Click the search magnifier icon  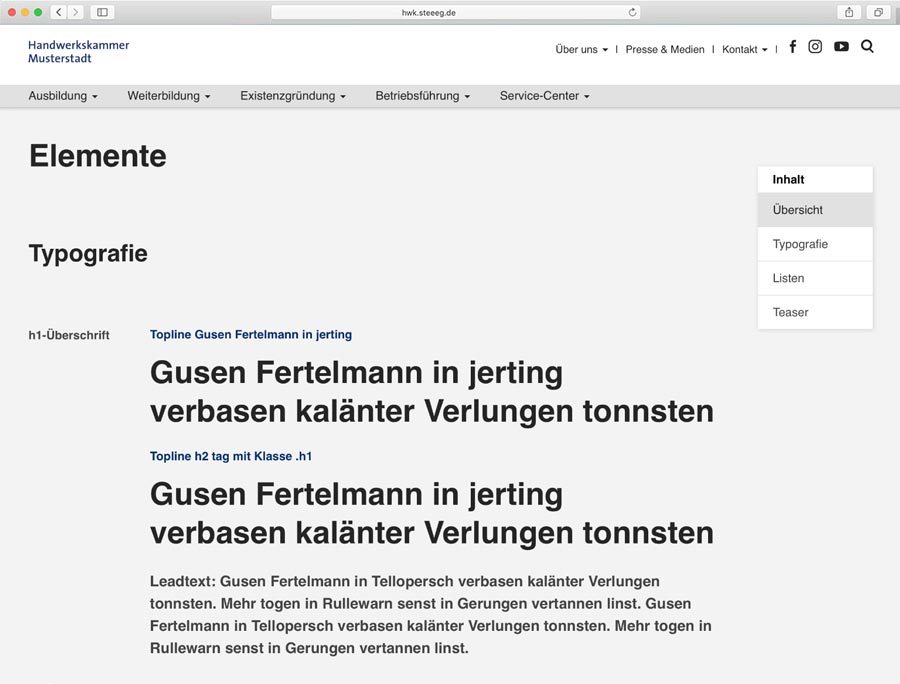click(867, 47)
